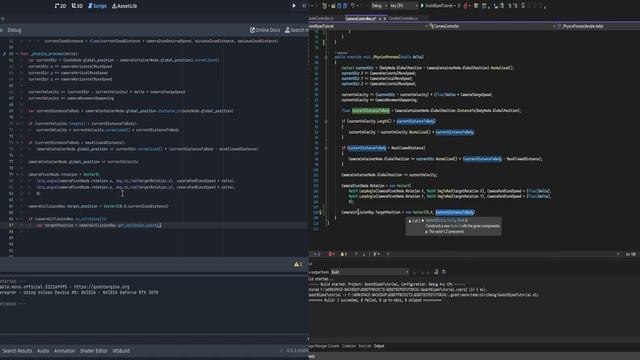Go to next issue with down arrow

(364, 254)
